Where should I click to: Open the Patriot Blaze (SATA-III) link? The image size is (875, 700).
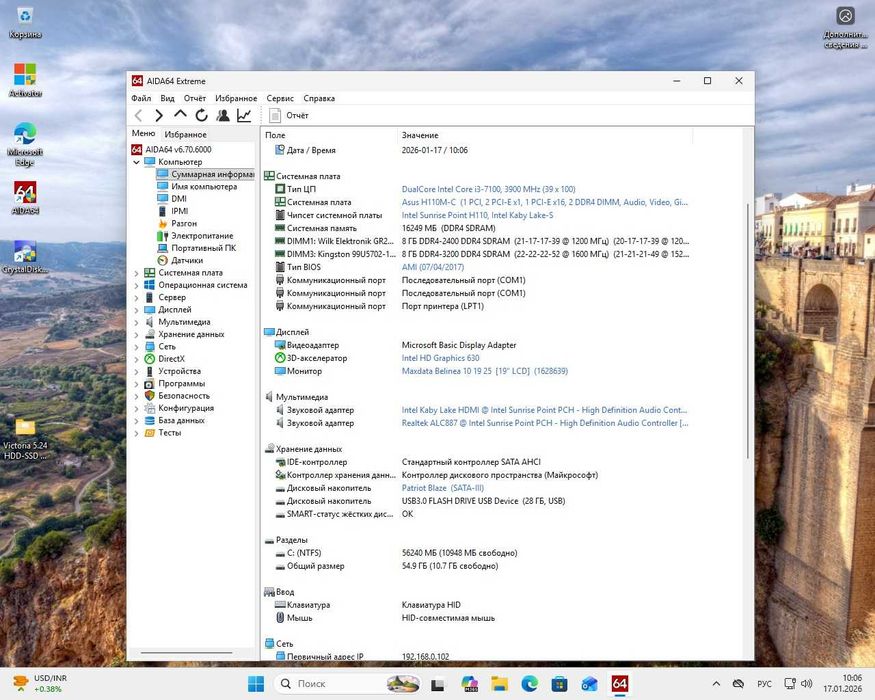click(443, 488)
